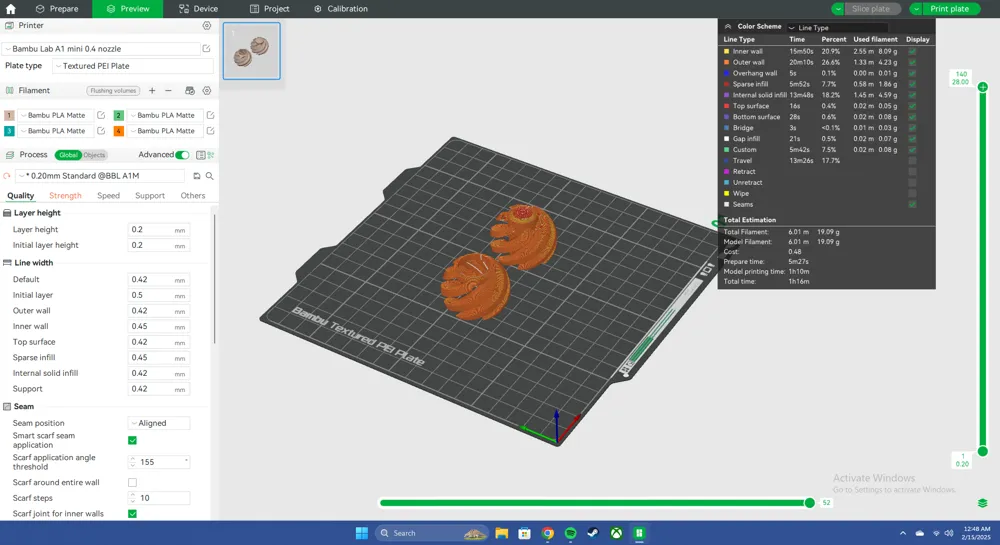This screenshot has width=1000, height=545.
Task: Save the process preset icon
Action: pos(196,176)
